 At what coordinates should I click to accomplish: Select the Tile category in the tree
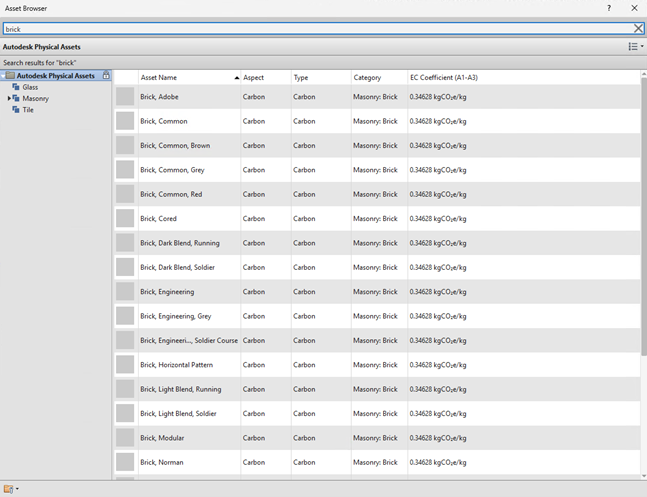click(x=28, y=110)
